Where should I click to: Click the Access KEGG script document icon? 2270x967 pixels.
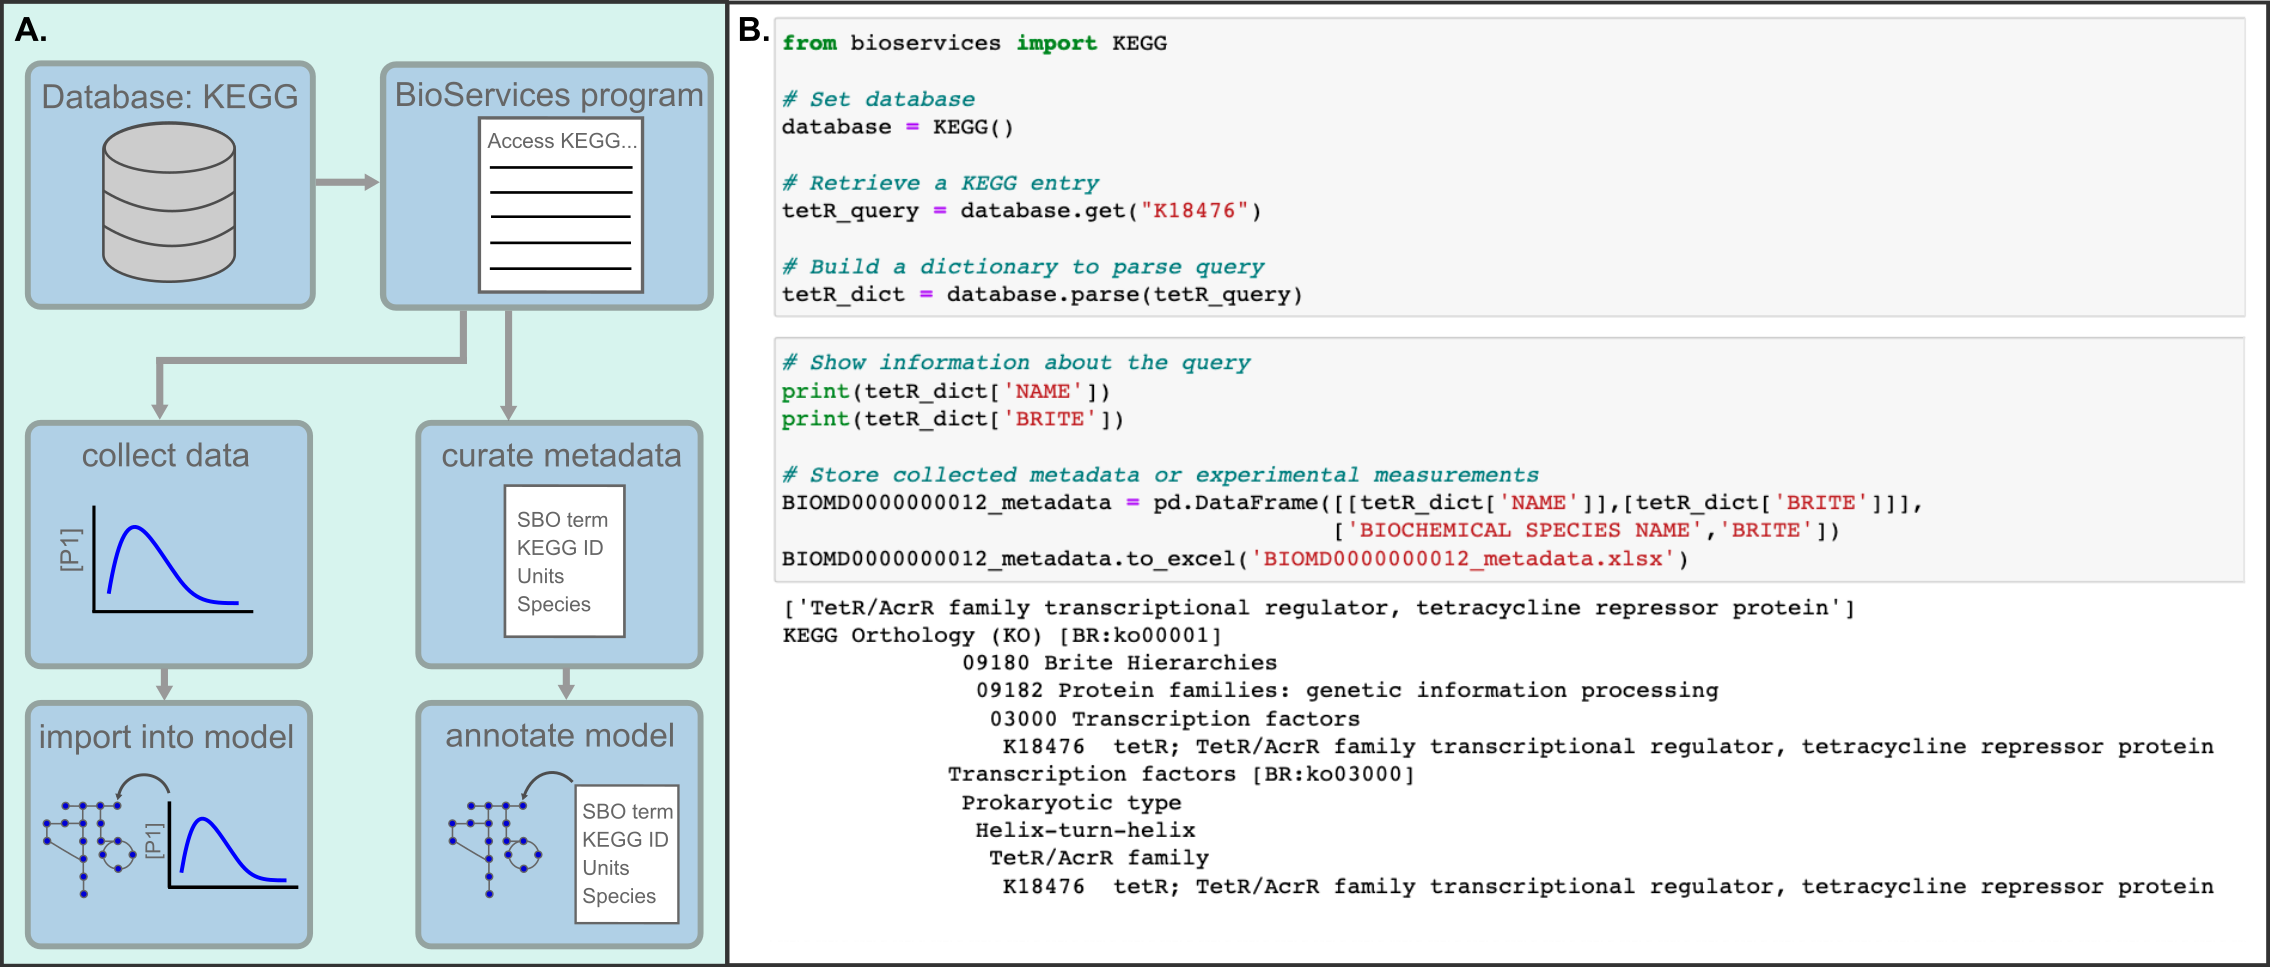point(561,205)
